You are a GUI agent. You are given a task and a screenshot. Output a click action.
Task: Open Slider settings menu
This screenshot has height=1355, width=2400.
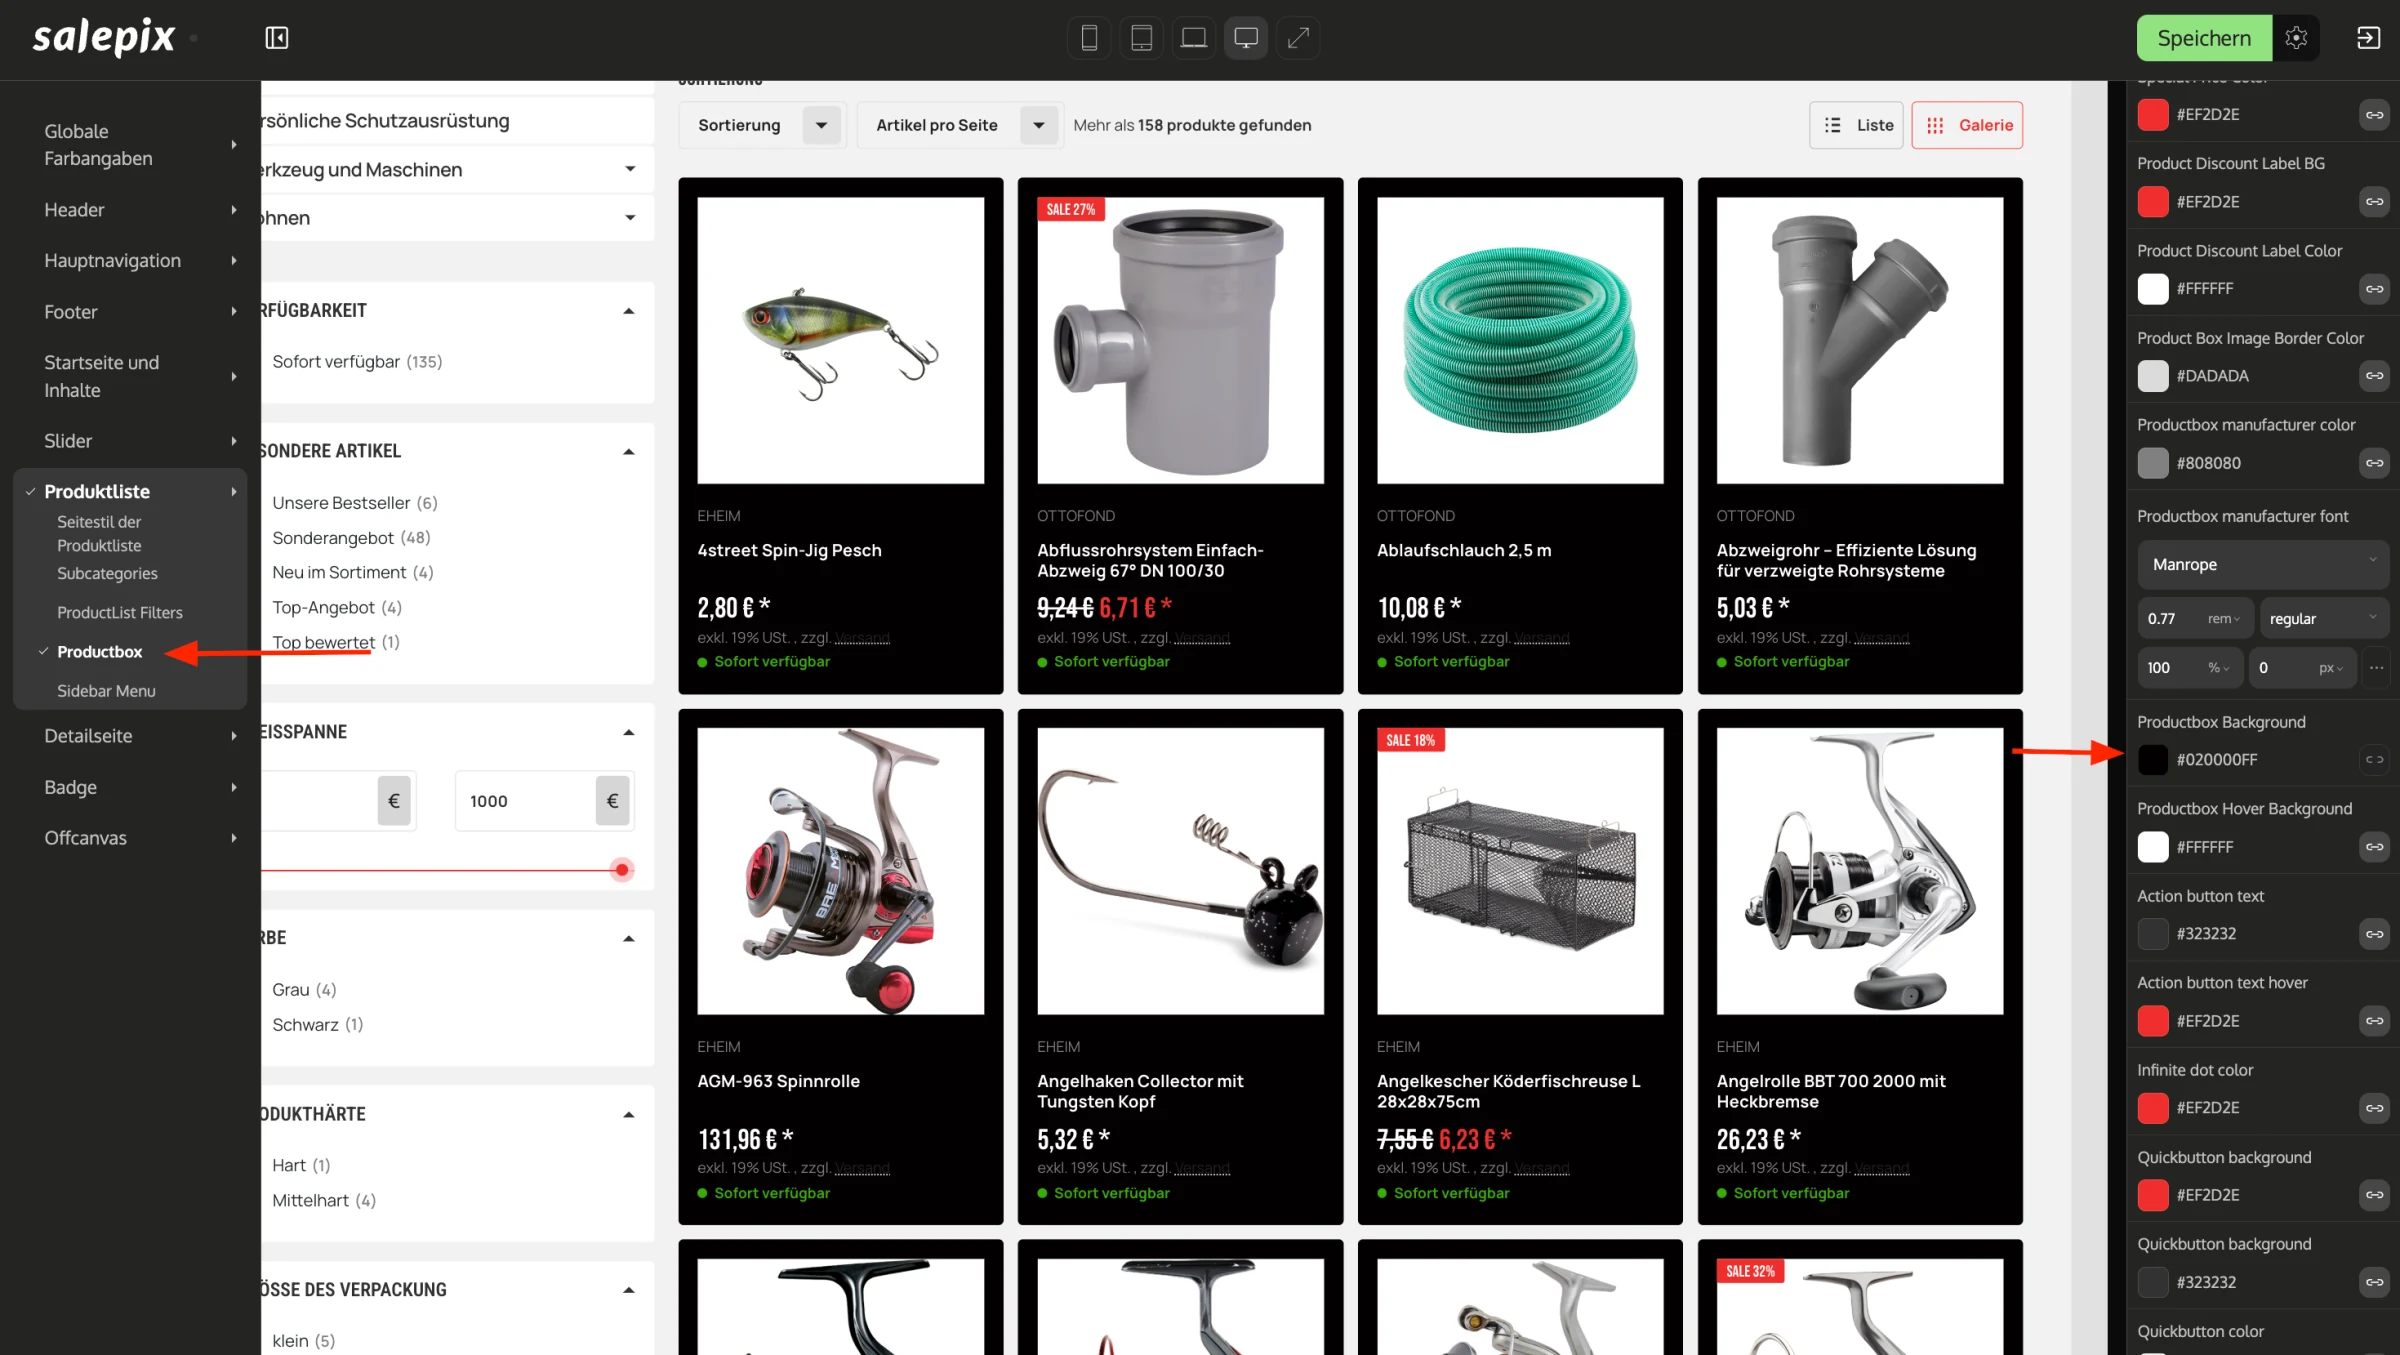click(130, 441)
